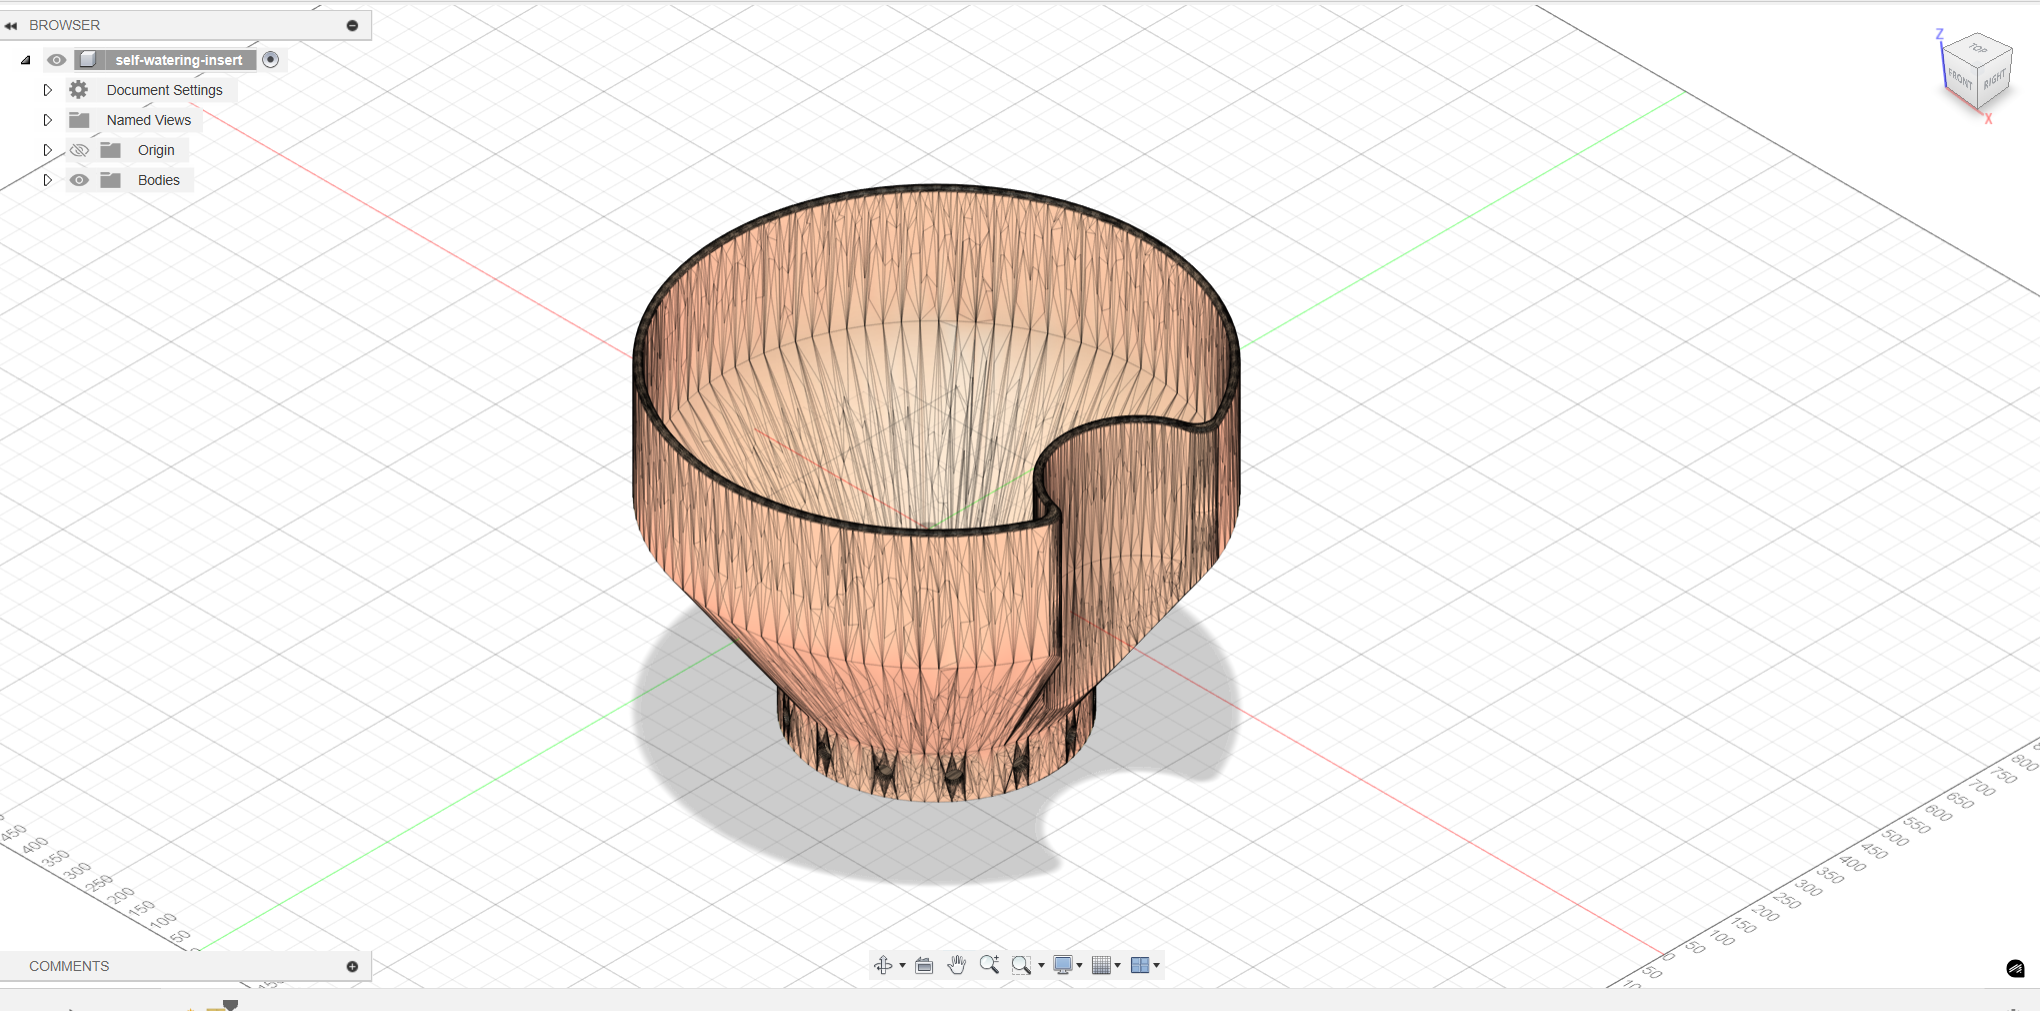The height and width of the screenshot is (1011, 2040).
Task: Select the Zoom magnifier tool
Action: click(989, 965)
